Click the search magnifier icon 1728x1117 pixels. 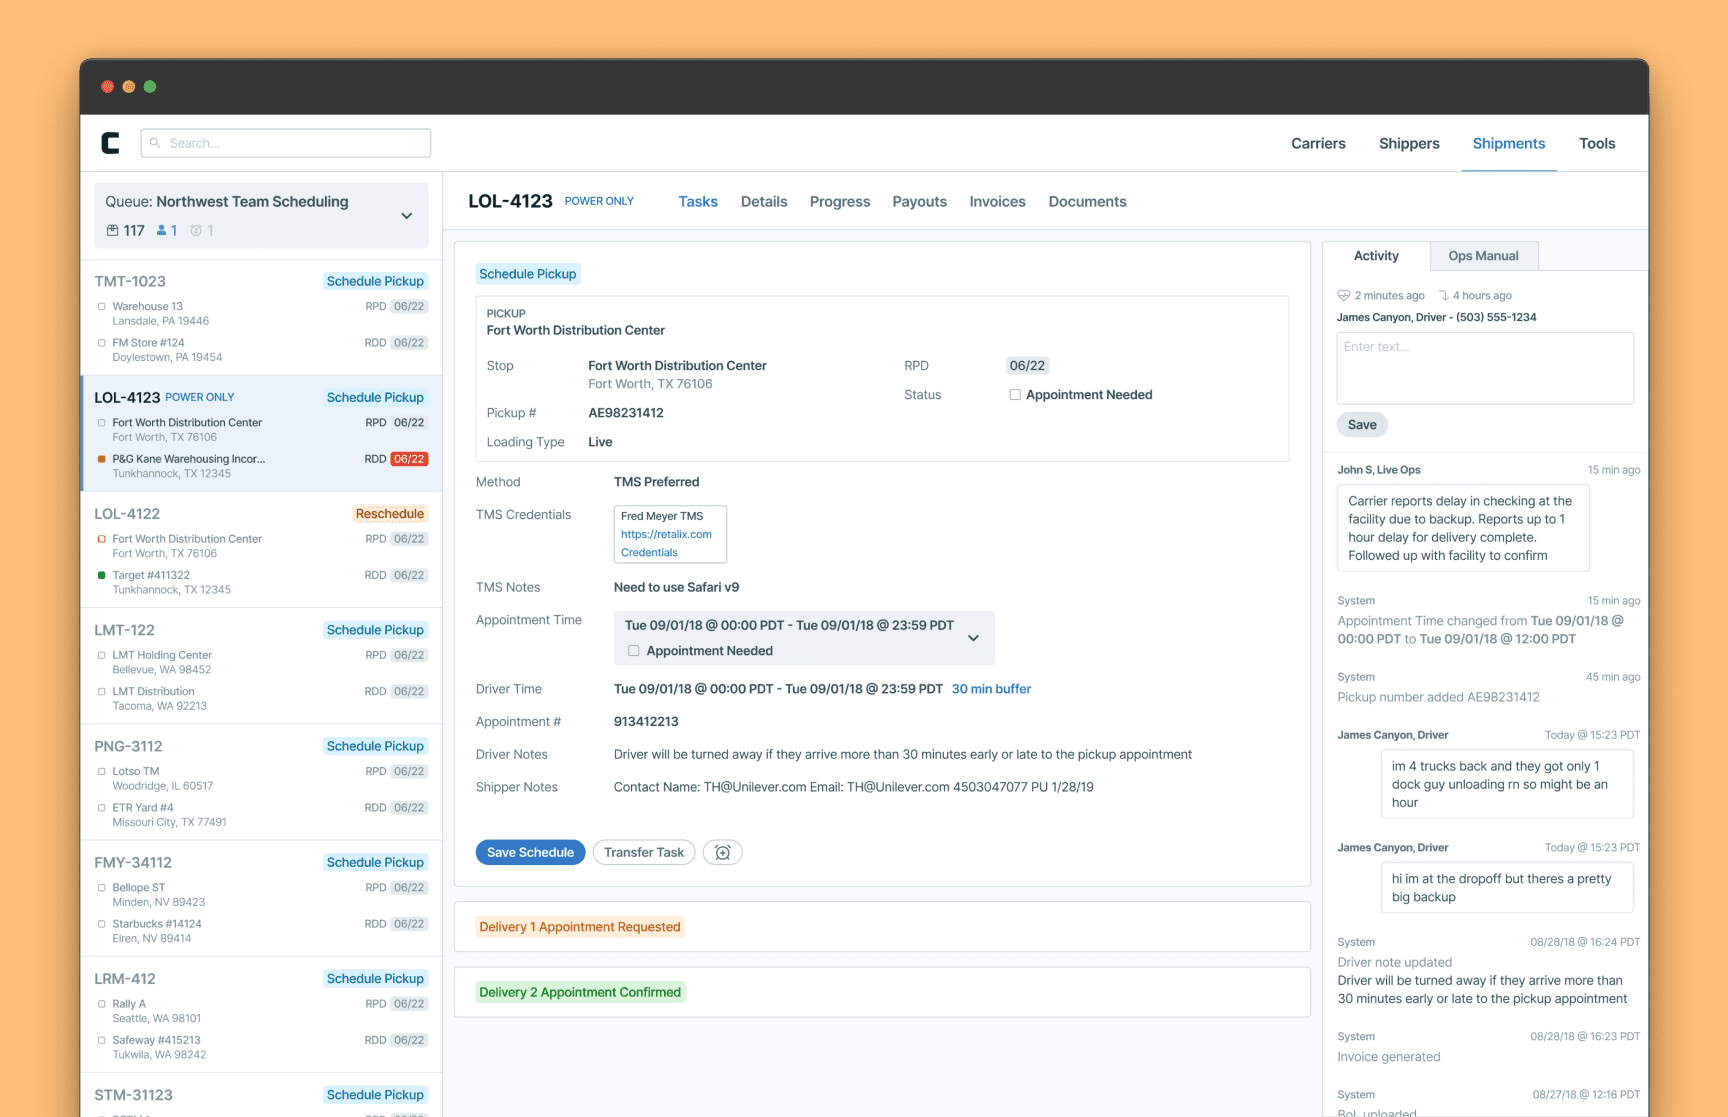(155, 143)
